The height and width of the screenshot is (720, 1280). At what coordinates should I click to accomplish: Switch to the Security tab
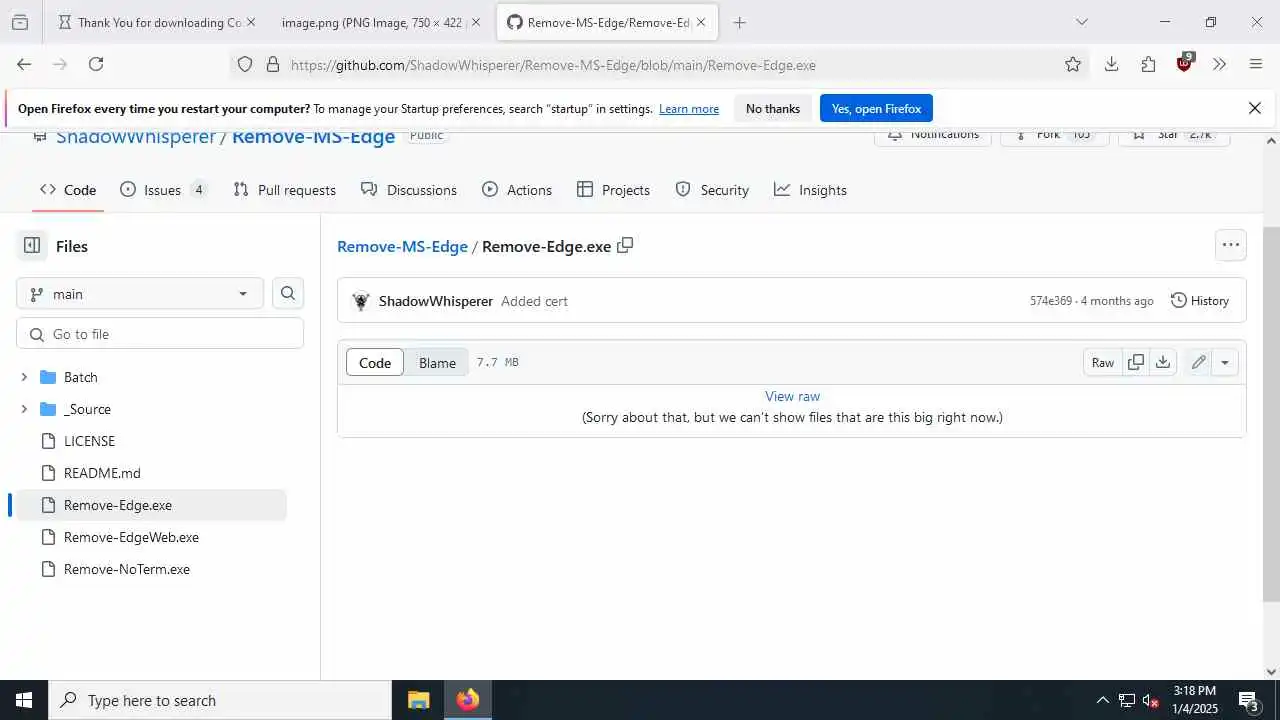[712, 190]
